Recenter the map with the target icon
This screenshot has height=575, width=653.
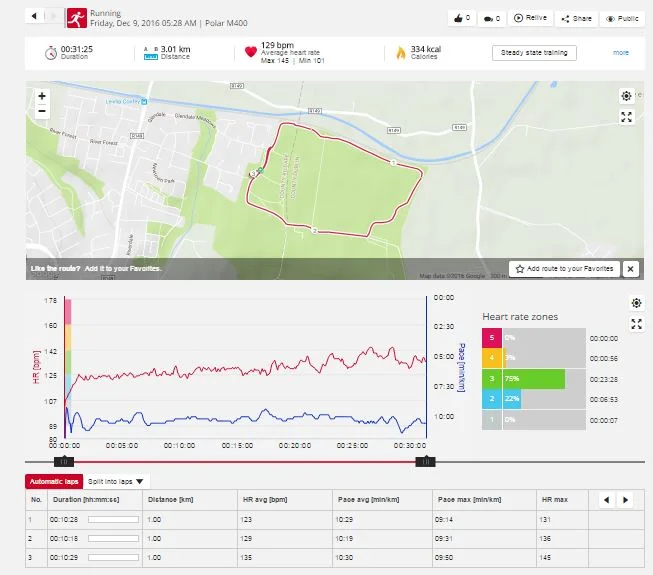pyautogui.click(x=626, y=96)
